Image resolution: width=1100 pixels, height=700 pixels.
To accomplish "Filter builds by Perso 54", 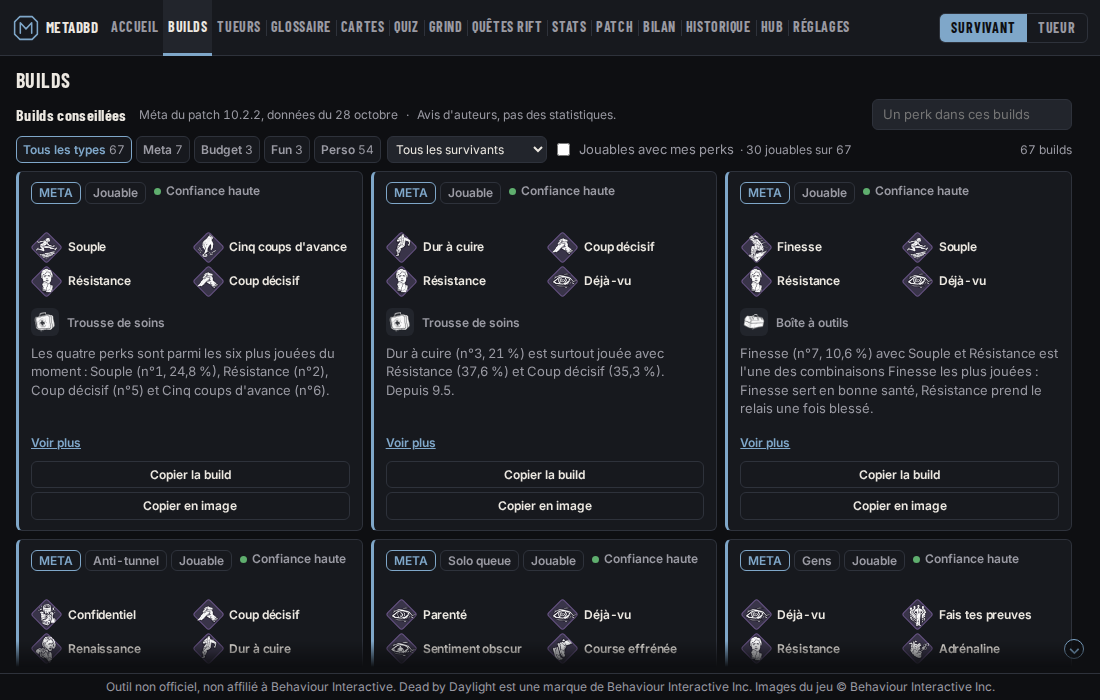I will pos(347,149).
